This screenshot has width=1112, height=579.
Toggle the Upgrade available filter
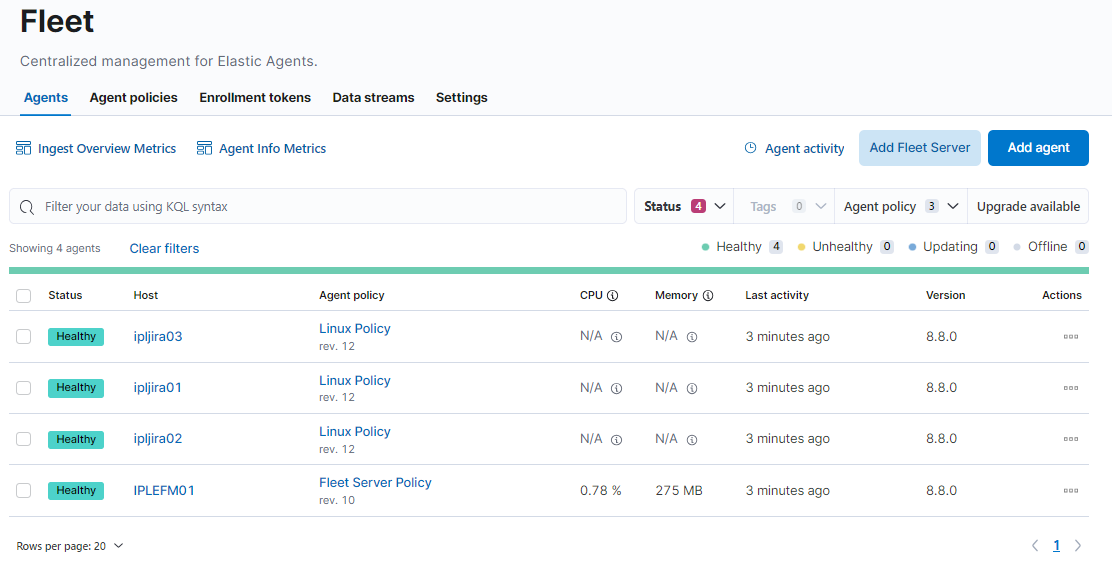point(1028,206)
